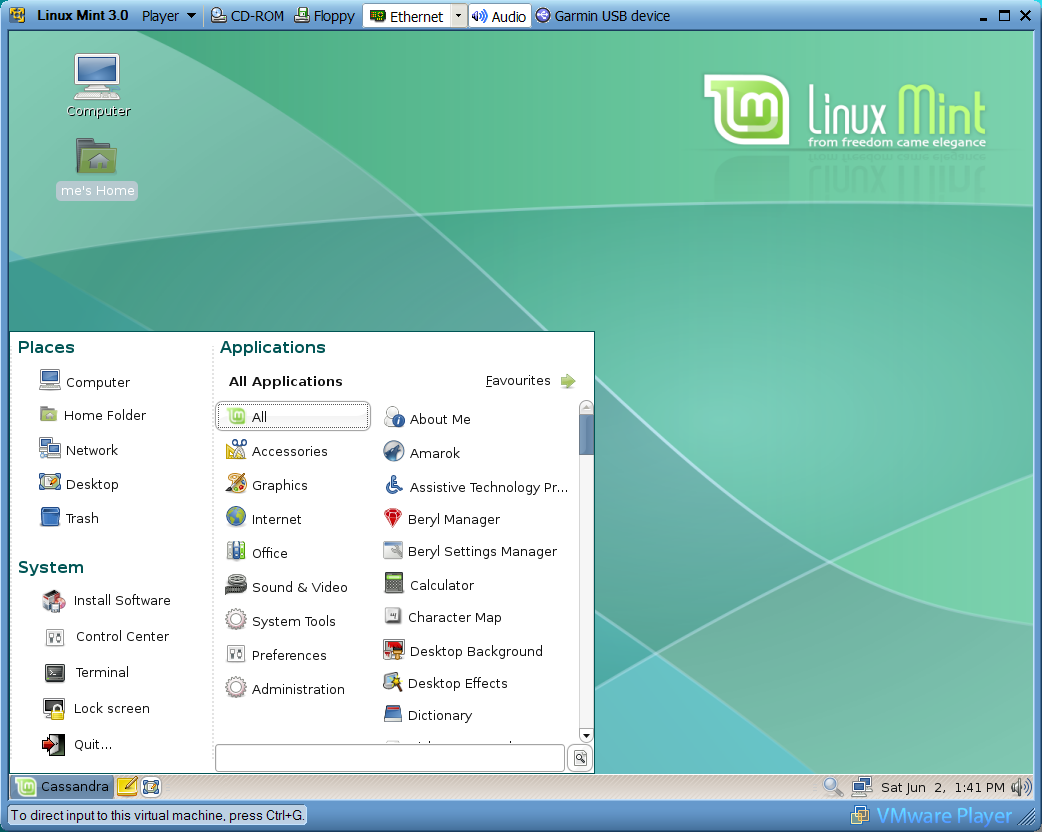Click the VMware Player logo link

[x=932, y=815]
